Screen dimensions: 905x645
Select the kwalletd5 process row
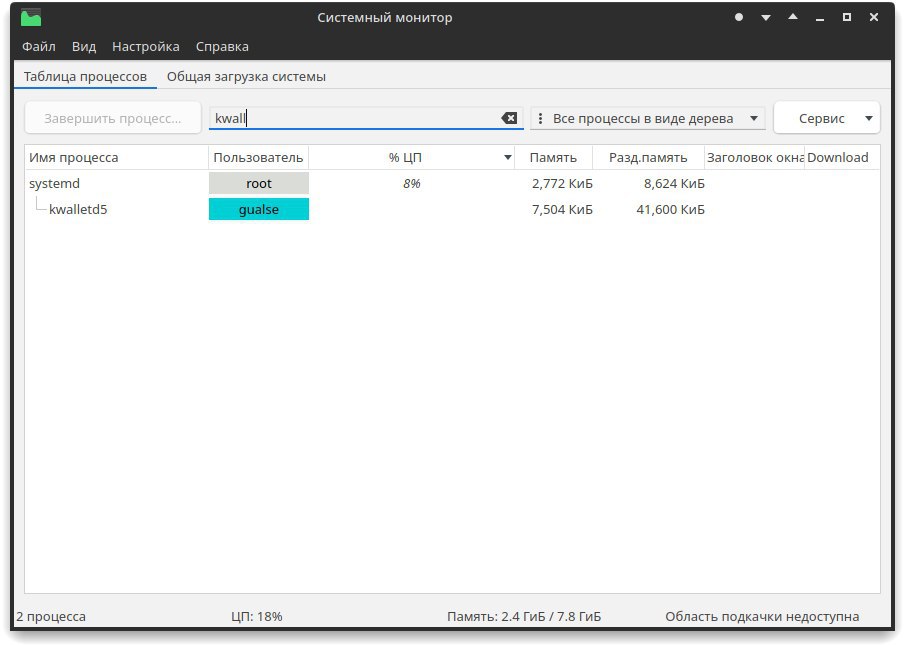(452, 209)
